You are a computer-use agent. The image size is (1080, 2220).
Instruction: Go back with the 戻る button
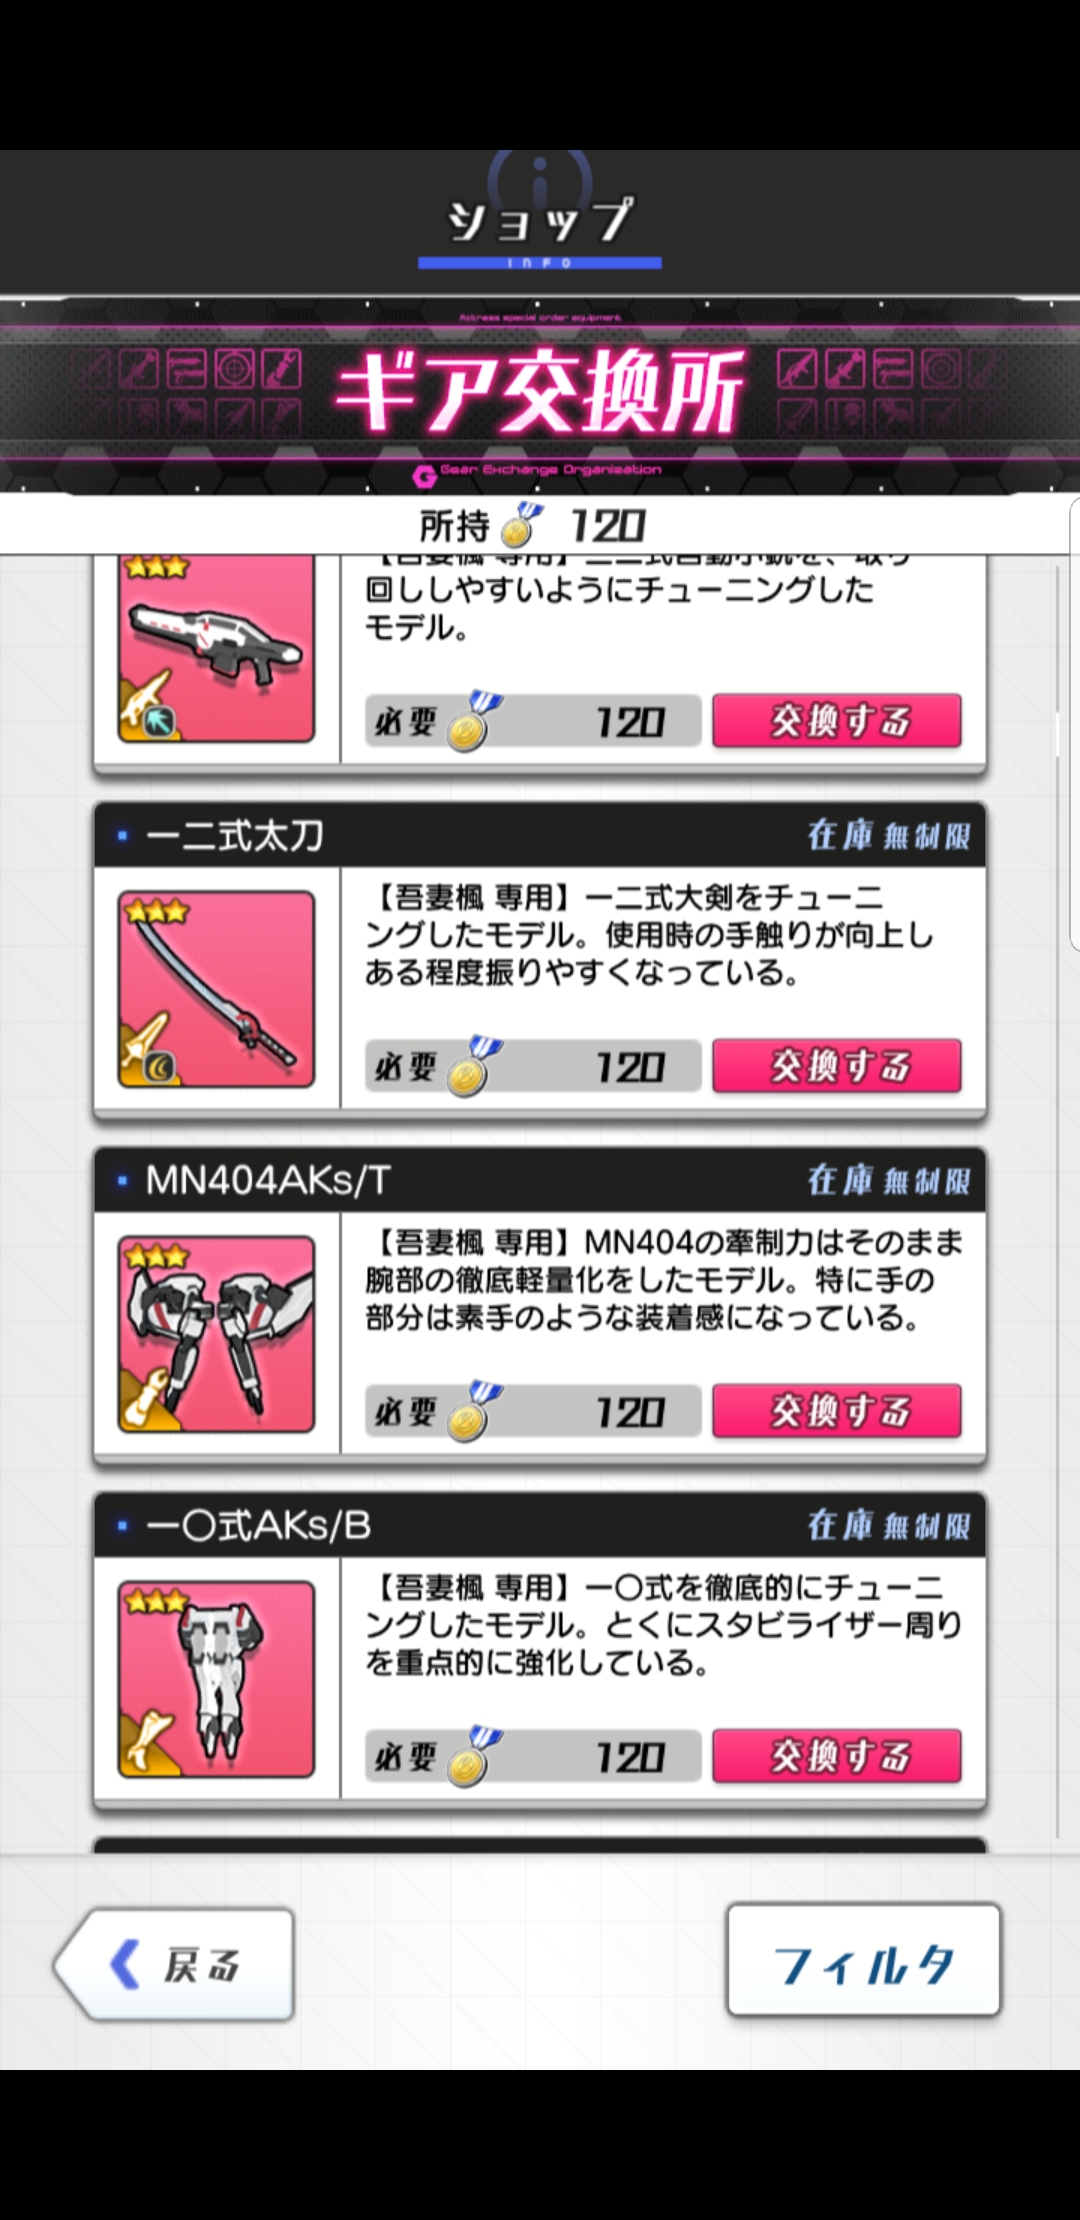tap(174, 1964)
